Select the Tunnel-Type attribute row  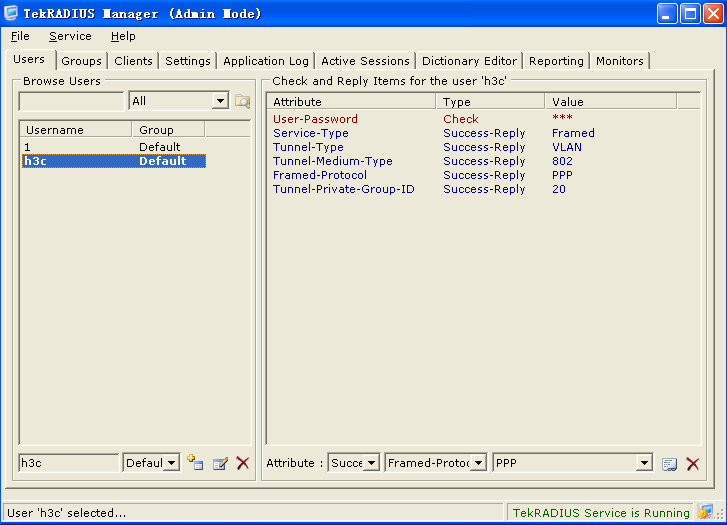click(472, 147)
